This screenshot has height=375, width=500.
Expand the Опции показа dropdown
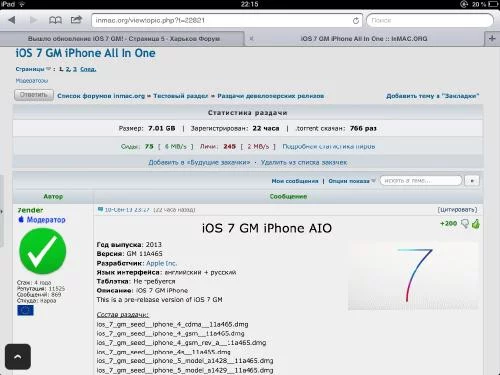pos(352,181)
